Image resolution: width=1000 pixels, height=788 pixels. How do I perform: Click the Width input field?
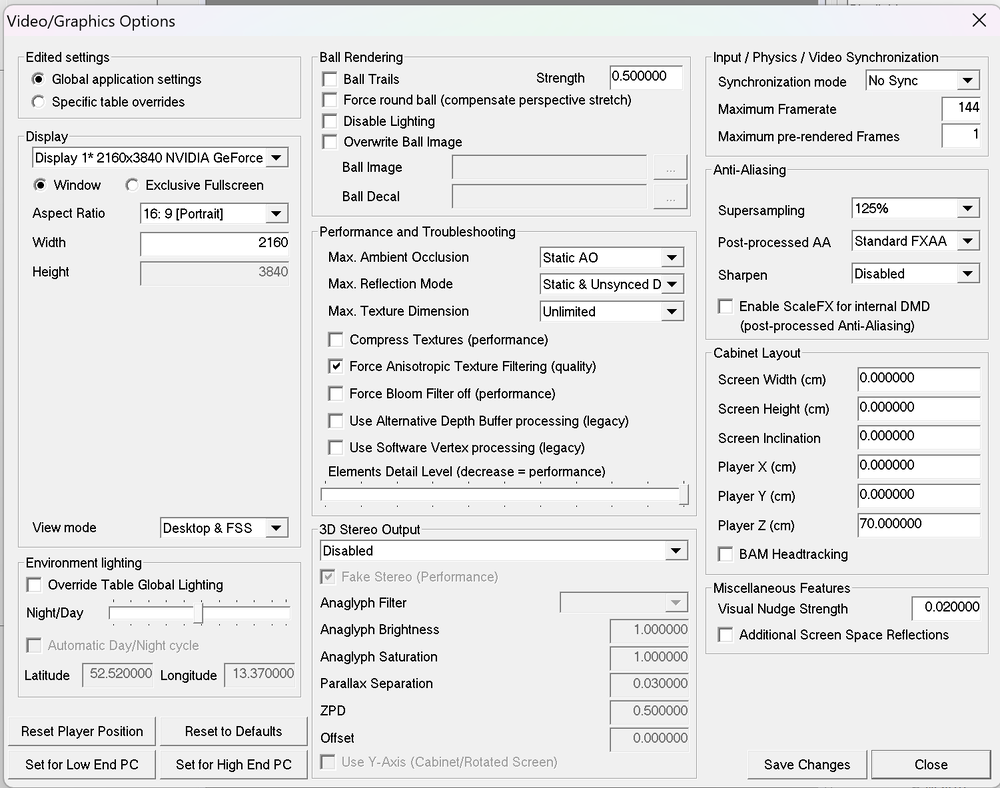coord(215,243)
